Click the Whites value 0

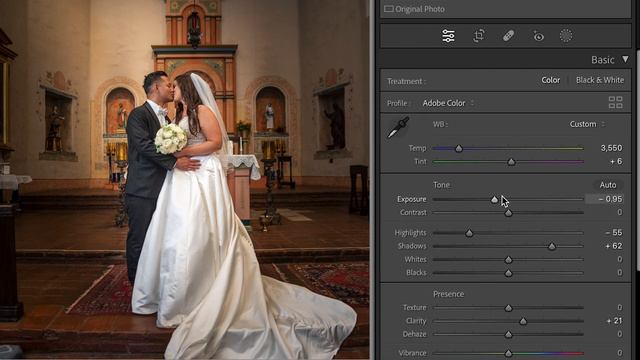click(620, 259)
